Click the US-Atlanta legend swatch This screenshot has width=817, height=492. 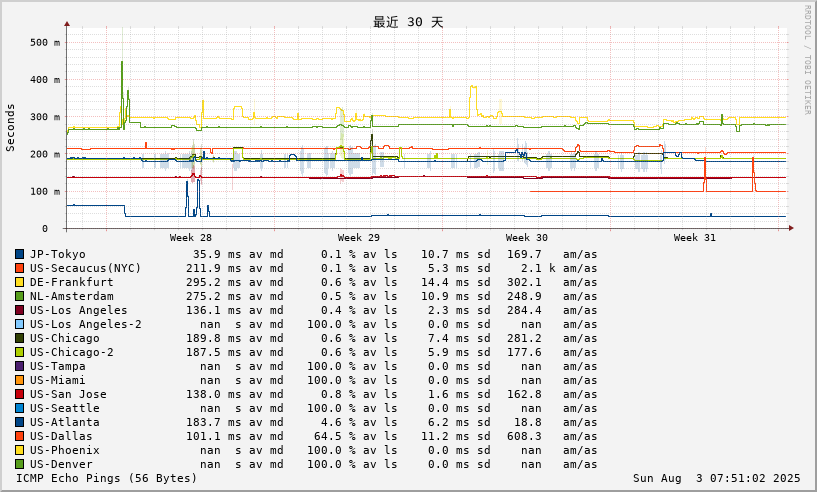coord(19,422)
